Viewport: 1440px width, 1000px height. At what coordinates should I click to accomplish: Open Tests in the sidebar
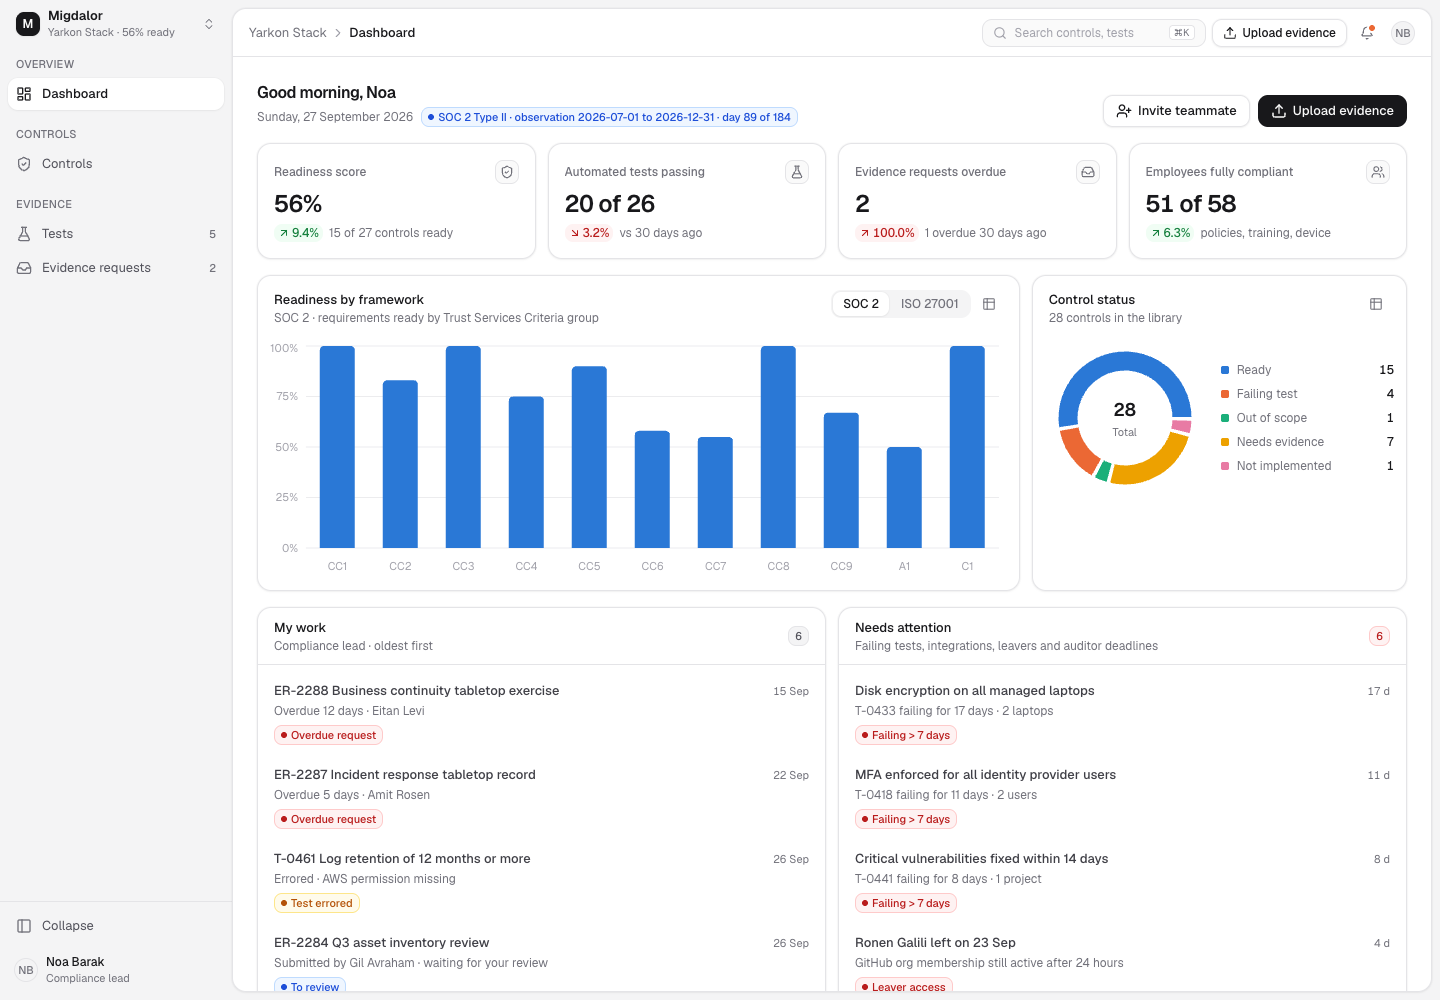pos(116,234)
